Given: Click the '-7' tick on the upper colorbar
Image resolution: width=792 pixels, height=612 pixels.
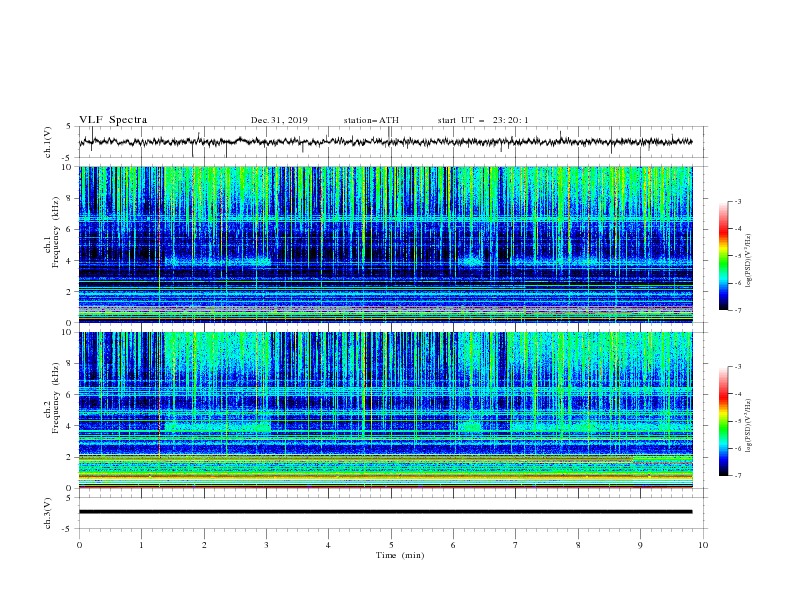Looking at the screenshot, I should pos(737,311).
